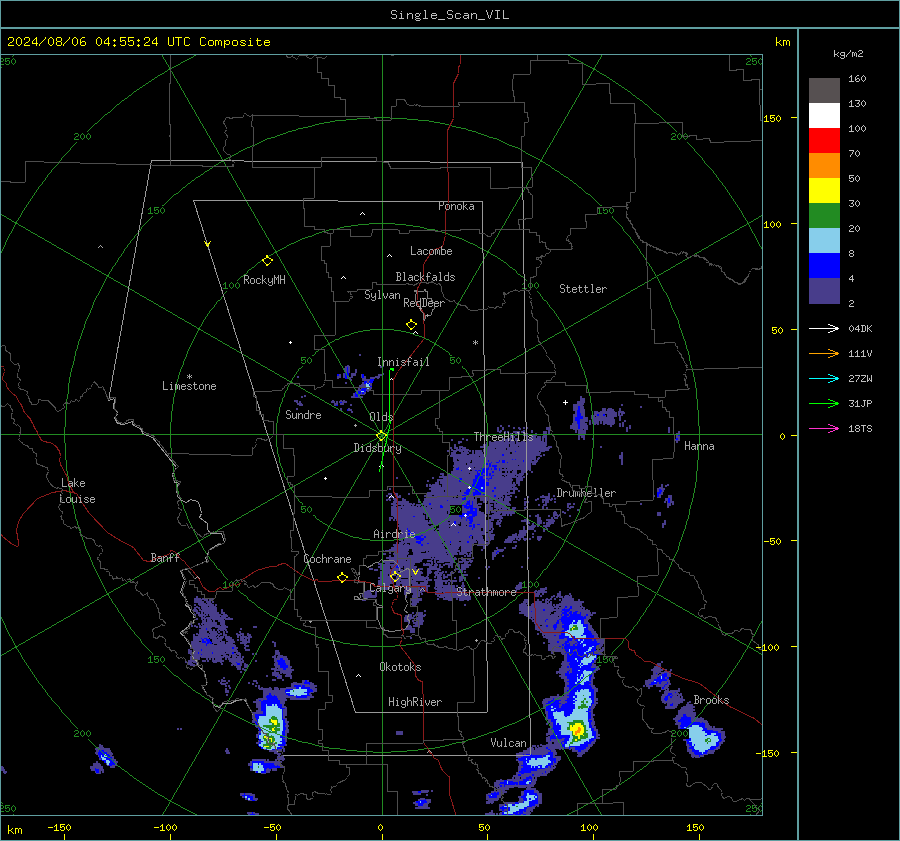Click the Sundre town label
This screenshot has height=841, width=900.
[x=303, y=414]
